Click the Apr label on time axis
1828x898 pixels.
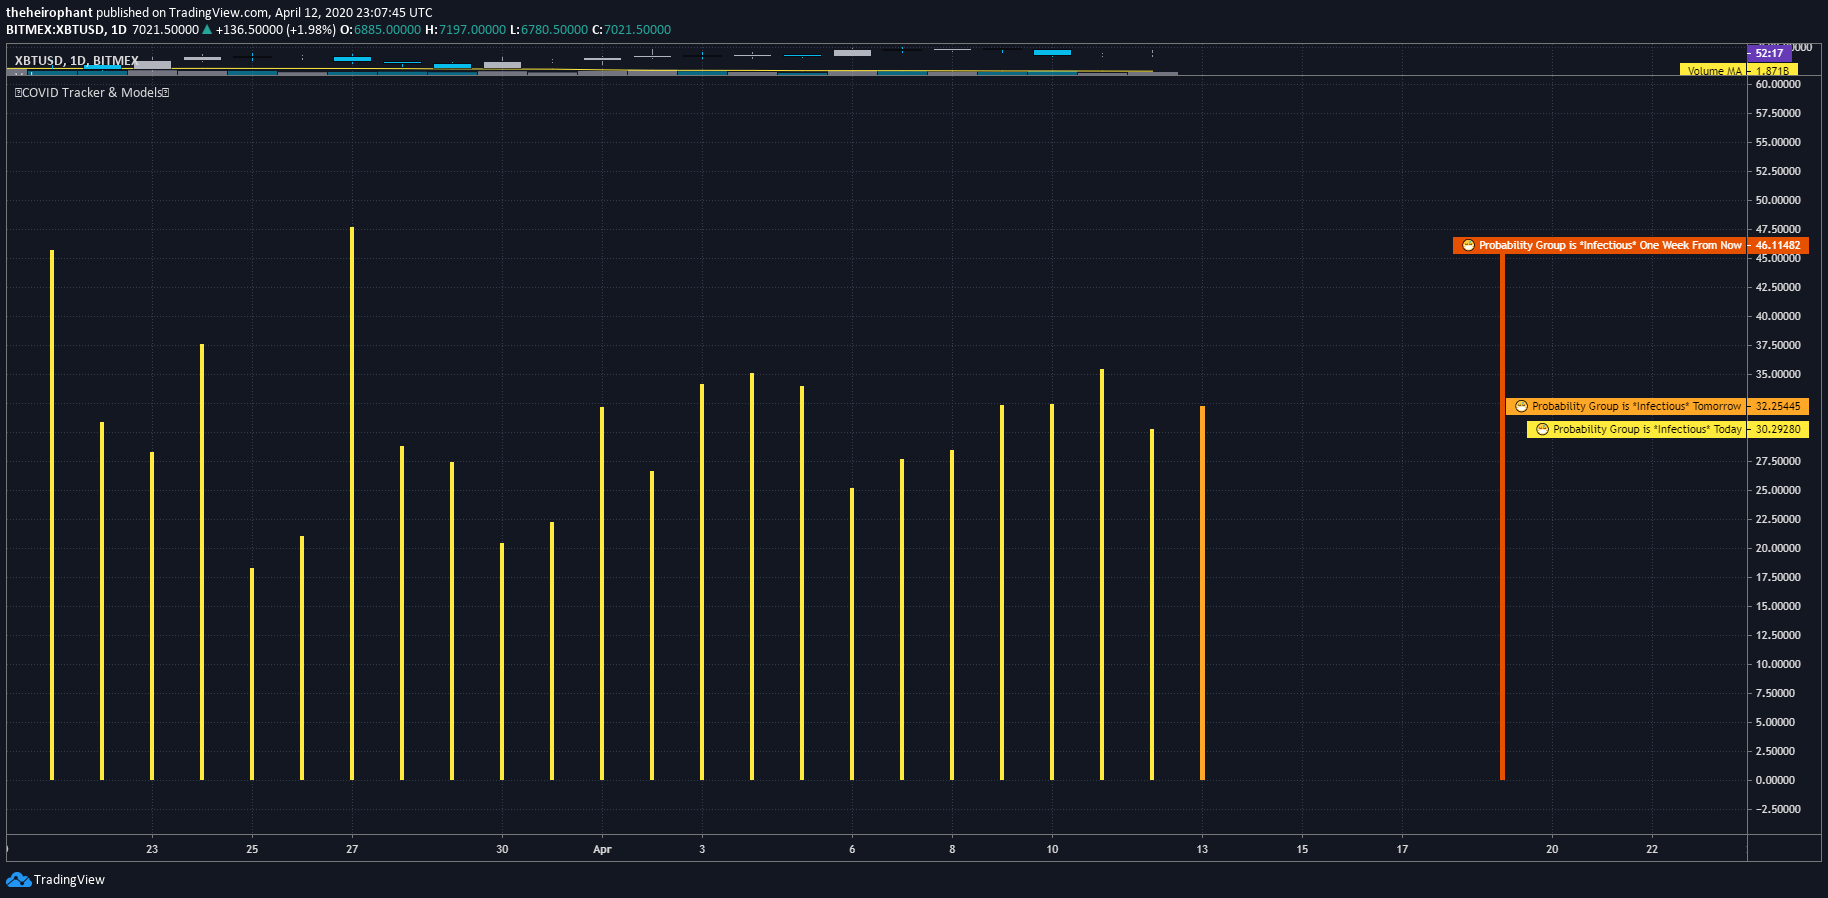(x=602, y=849)
